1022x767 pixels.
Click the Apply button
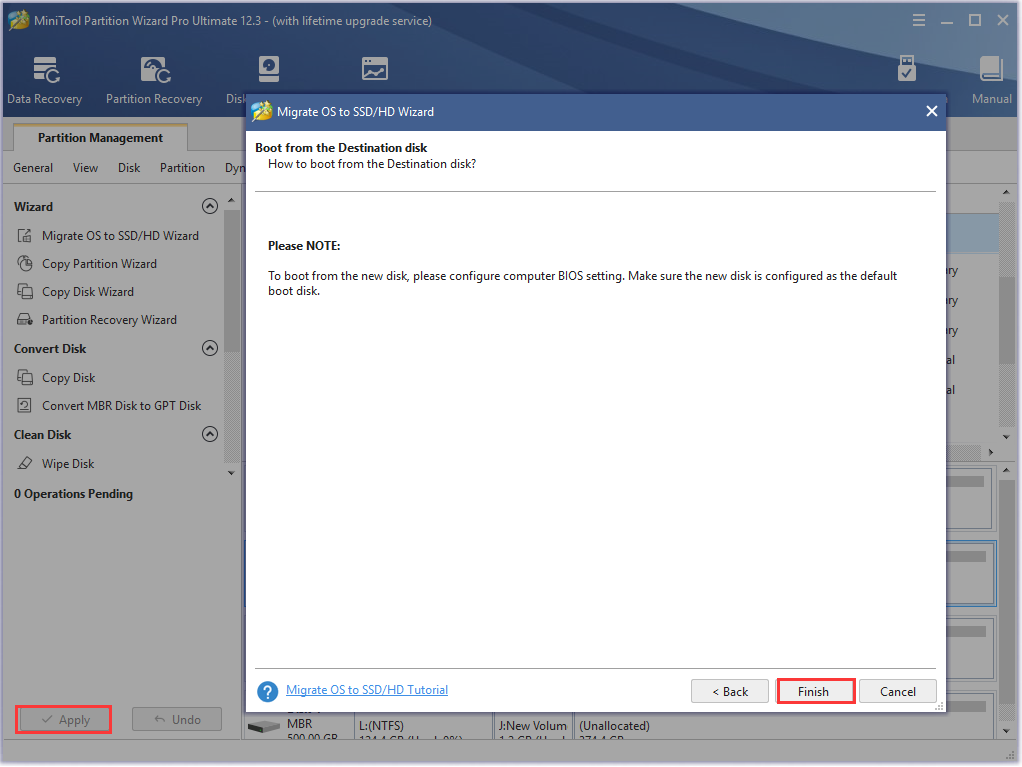point(64,719)
